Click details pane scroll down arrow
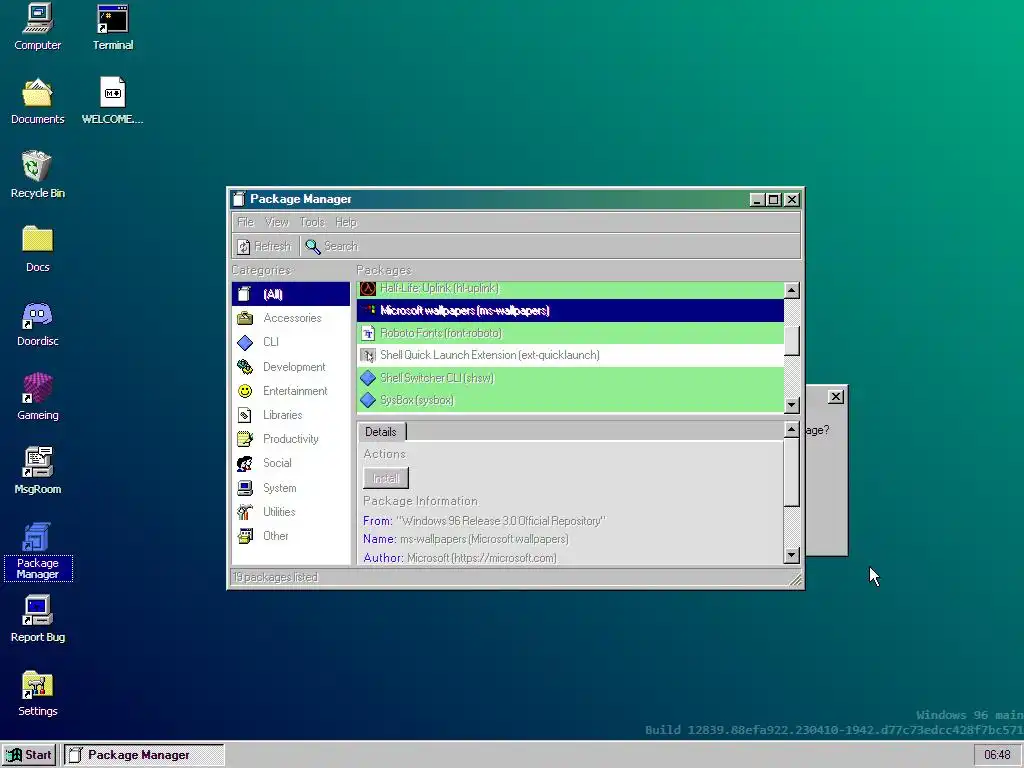The image size is (1024, 768). coord(792,556)
